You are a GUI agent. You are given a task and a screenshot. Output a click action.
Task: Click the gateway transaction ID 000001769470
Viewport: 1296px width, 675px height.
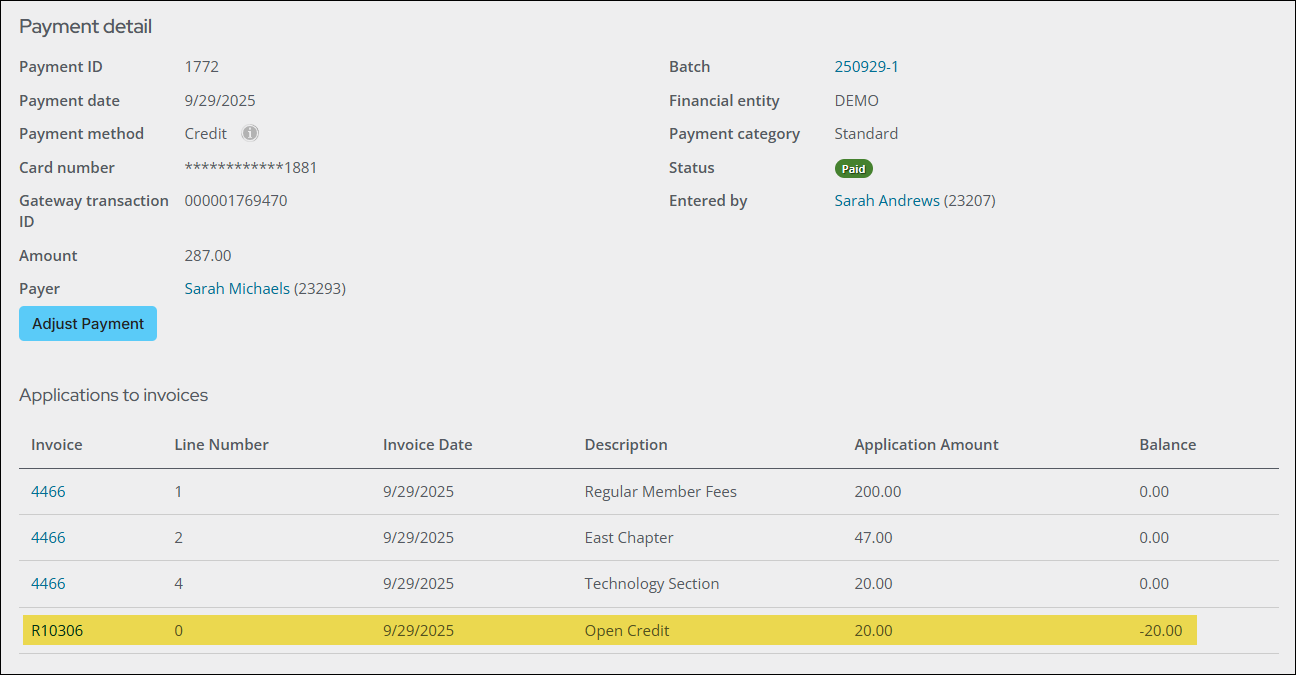pyautogui.click(x=236, y=201)
